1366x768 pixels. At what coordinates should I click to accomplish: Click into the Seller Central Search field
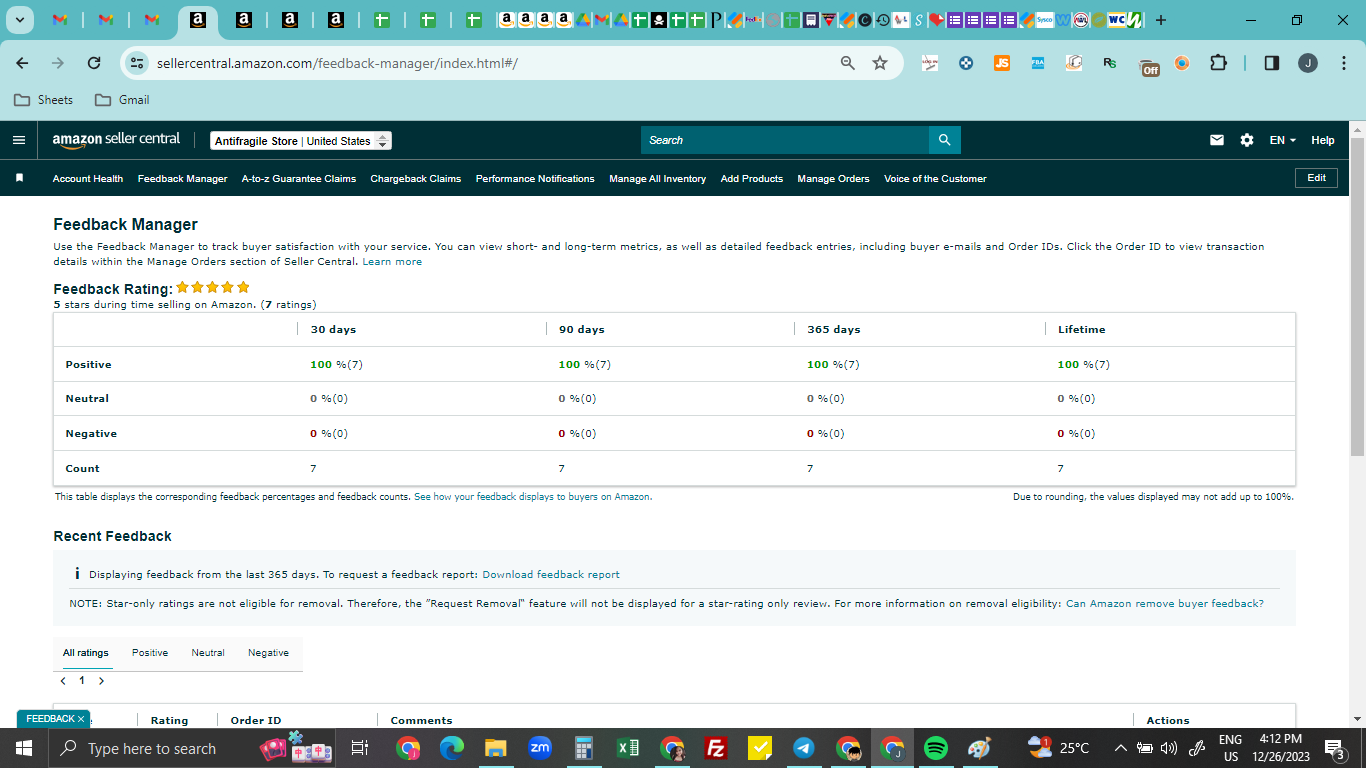point(785,140)
